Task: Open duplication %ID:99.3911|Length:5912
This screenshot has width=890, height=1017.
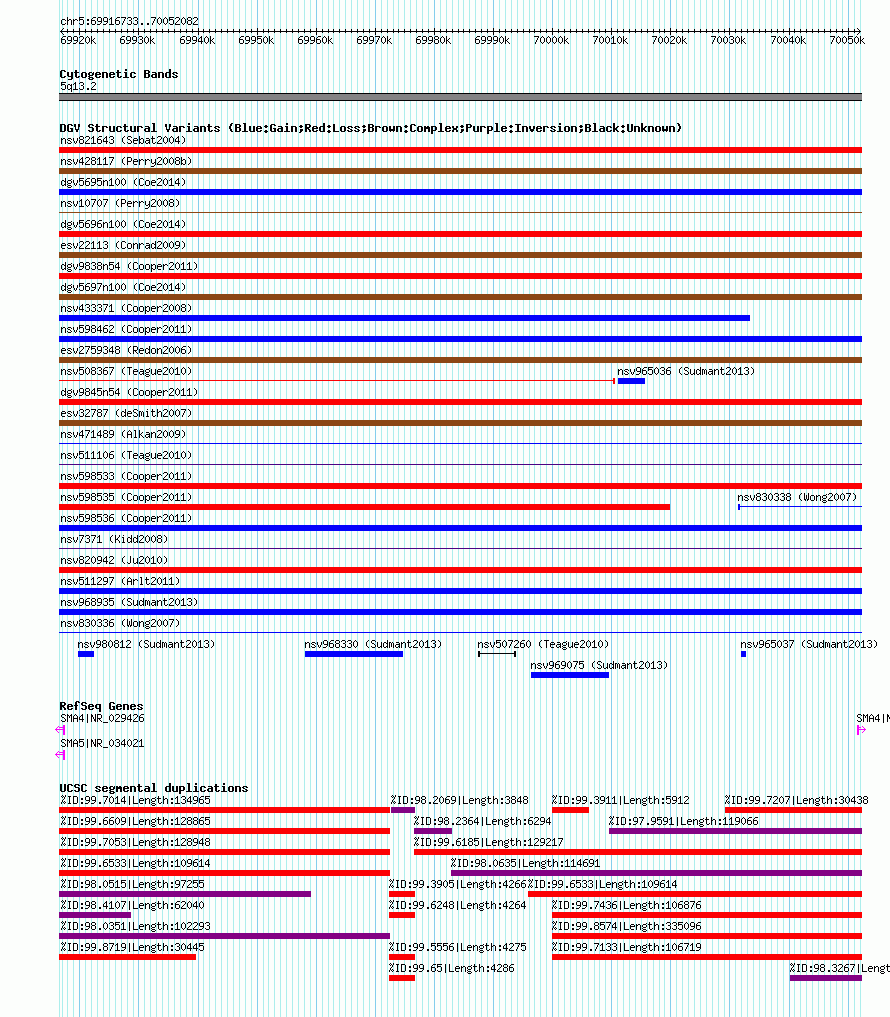Action: (x=620, y=800)
